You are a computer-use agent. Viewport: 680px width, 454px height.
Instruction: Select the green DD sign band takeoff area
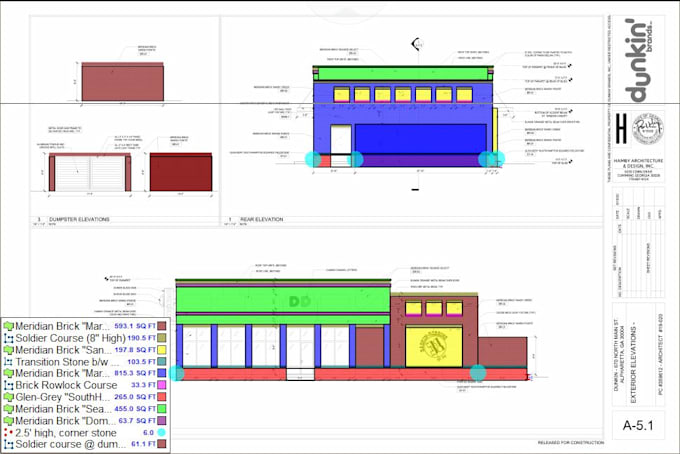click(283, 300)
